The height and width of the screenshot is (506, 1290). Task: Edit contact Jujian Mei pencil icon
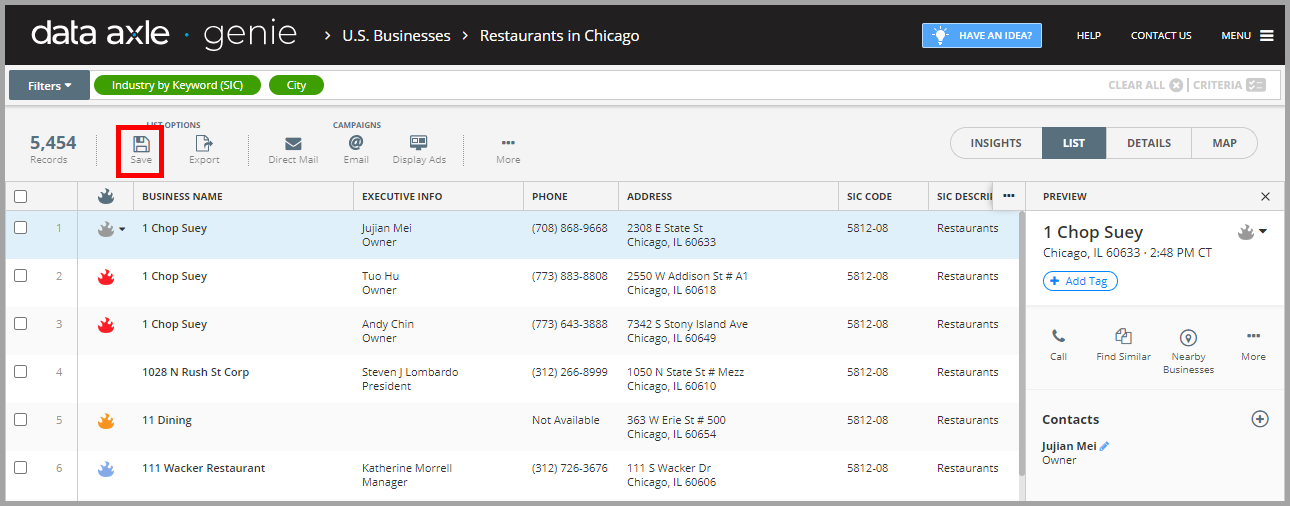coord(1105,446)
